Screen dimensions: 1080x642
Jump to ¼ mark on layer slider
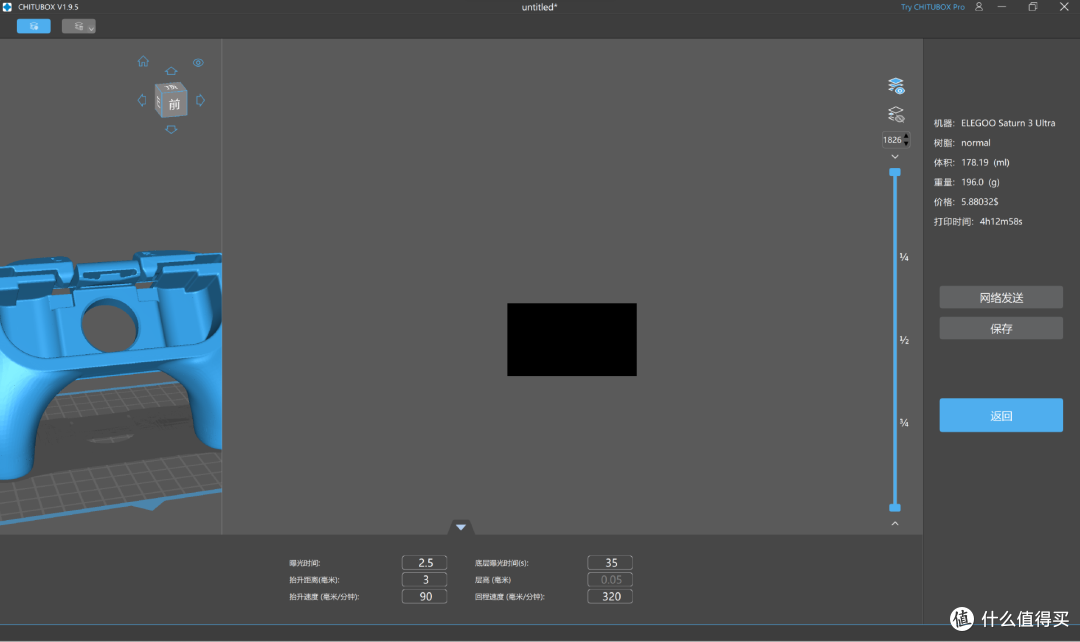tap(904, 258)
